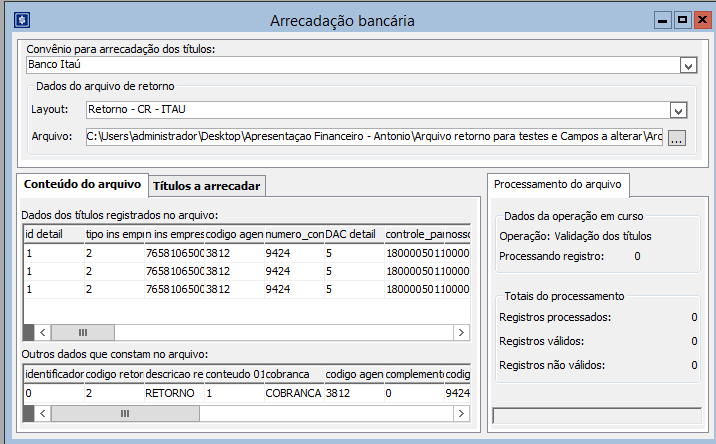Select the Processamento do arquivo tab
Screen dimensions: 716x444
558,184
